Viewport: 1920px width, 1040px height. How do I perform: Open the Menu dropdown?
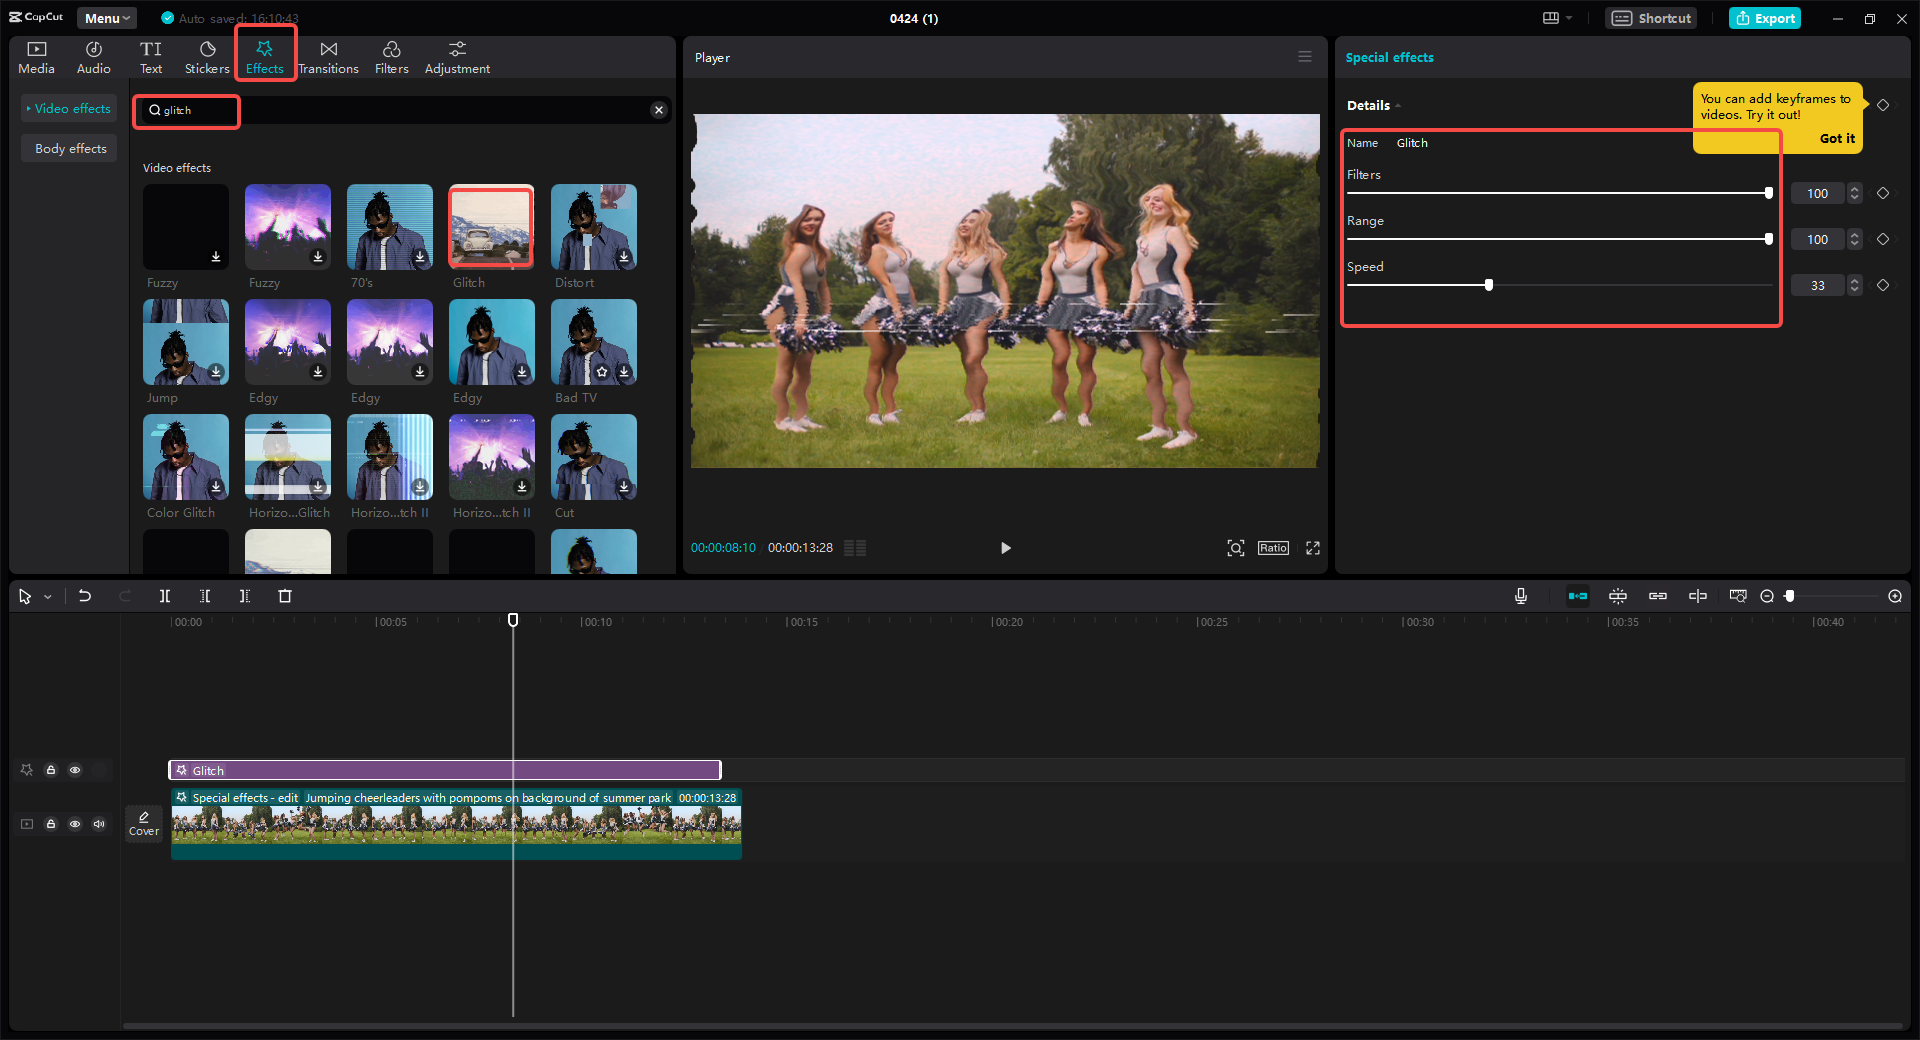click(x=105, y=17)
